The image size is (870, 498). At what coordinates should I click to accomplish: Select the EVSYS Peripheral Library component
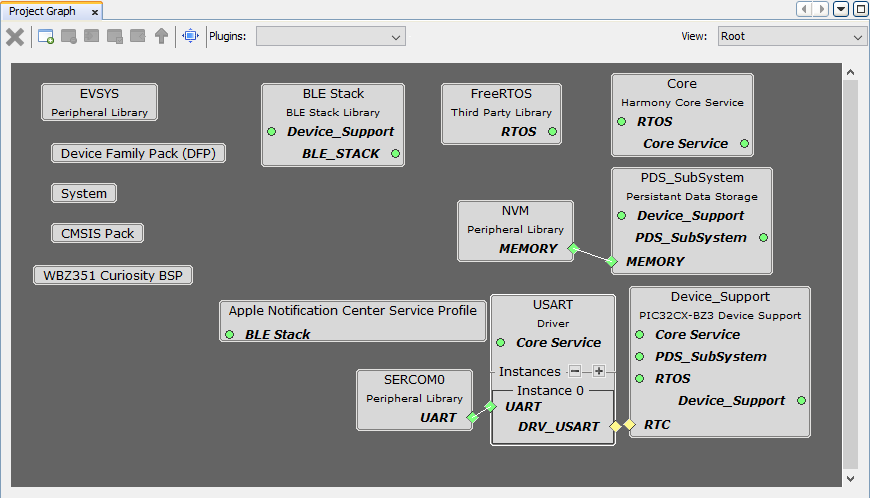(99, 102)
